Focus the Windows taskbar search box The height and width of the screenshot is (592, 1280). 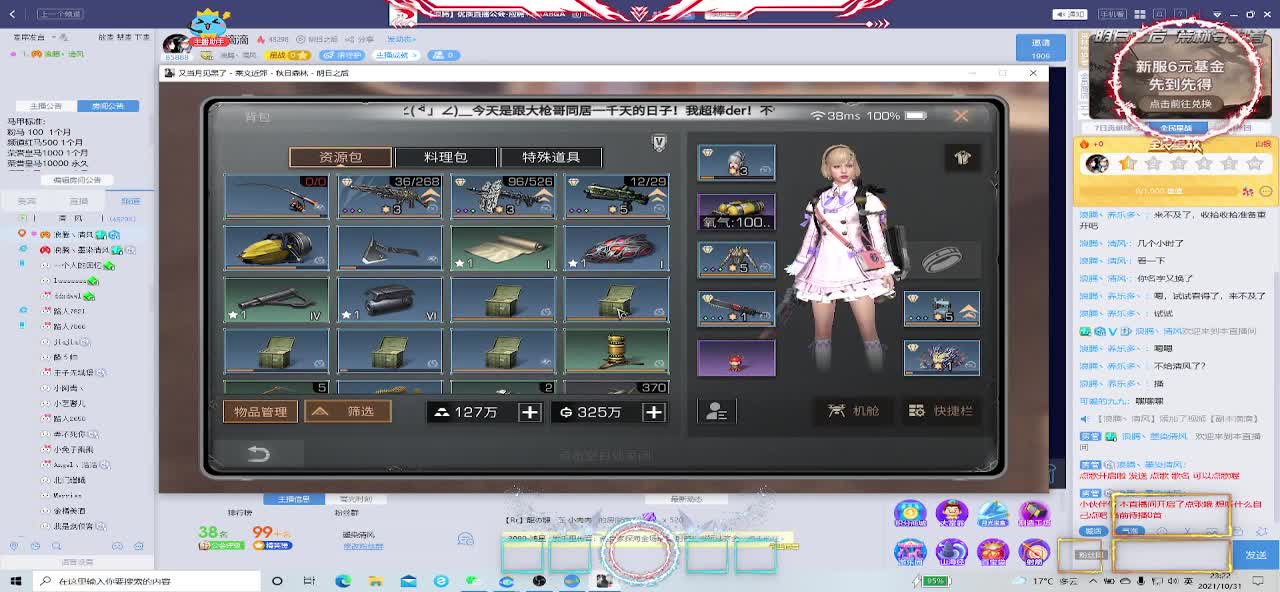148,581
